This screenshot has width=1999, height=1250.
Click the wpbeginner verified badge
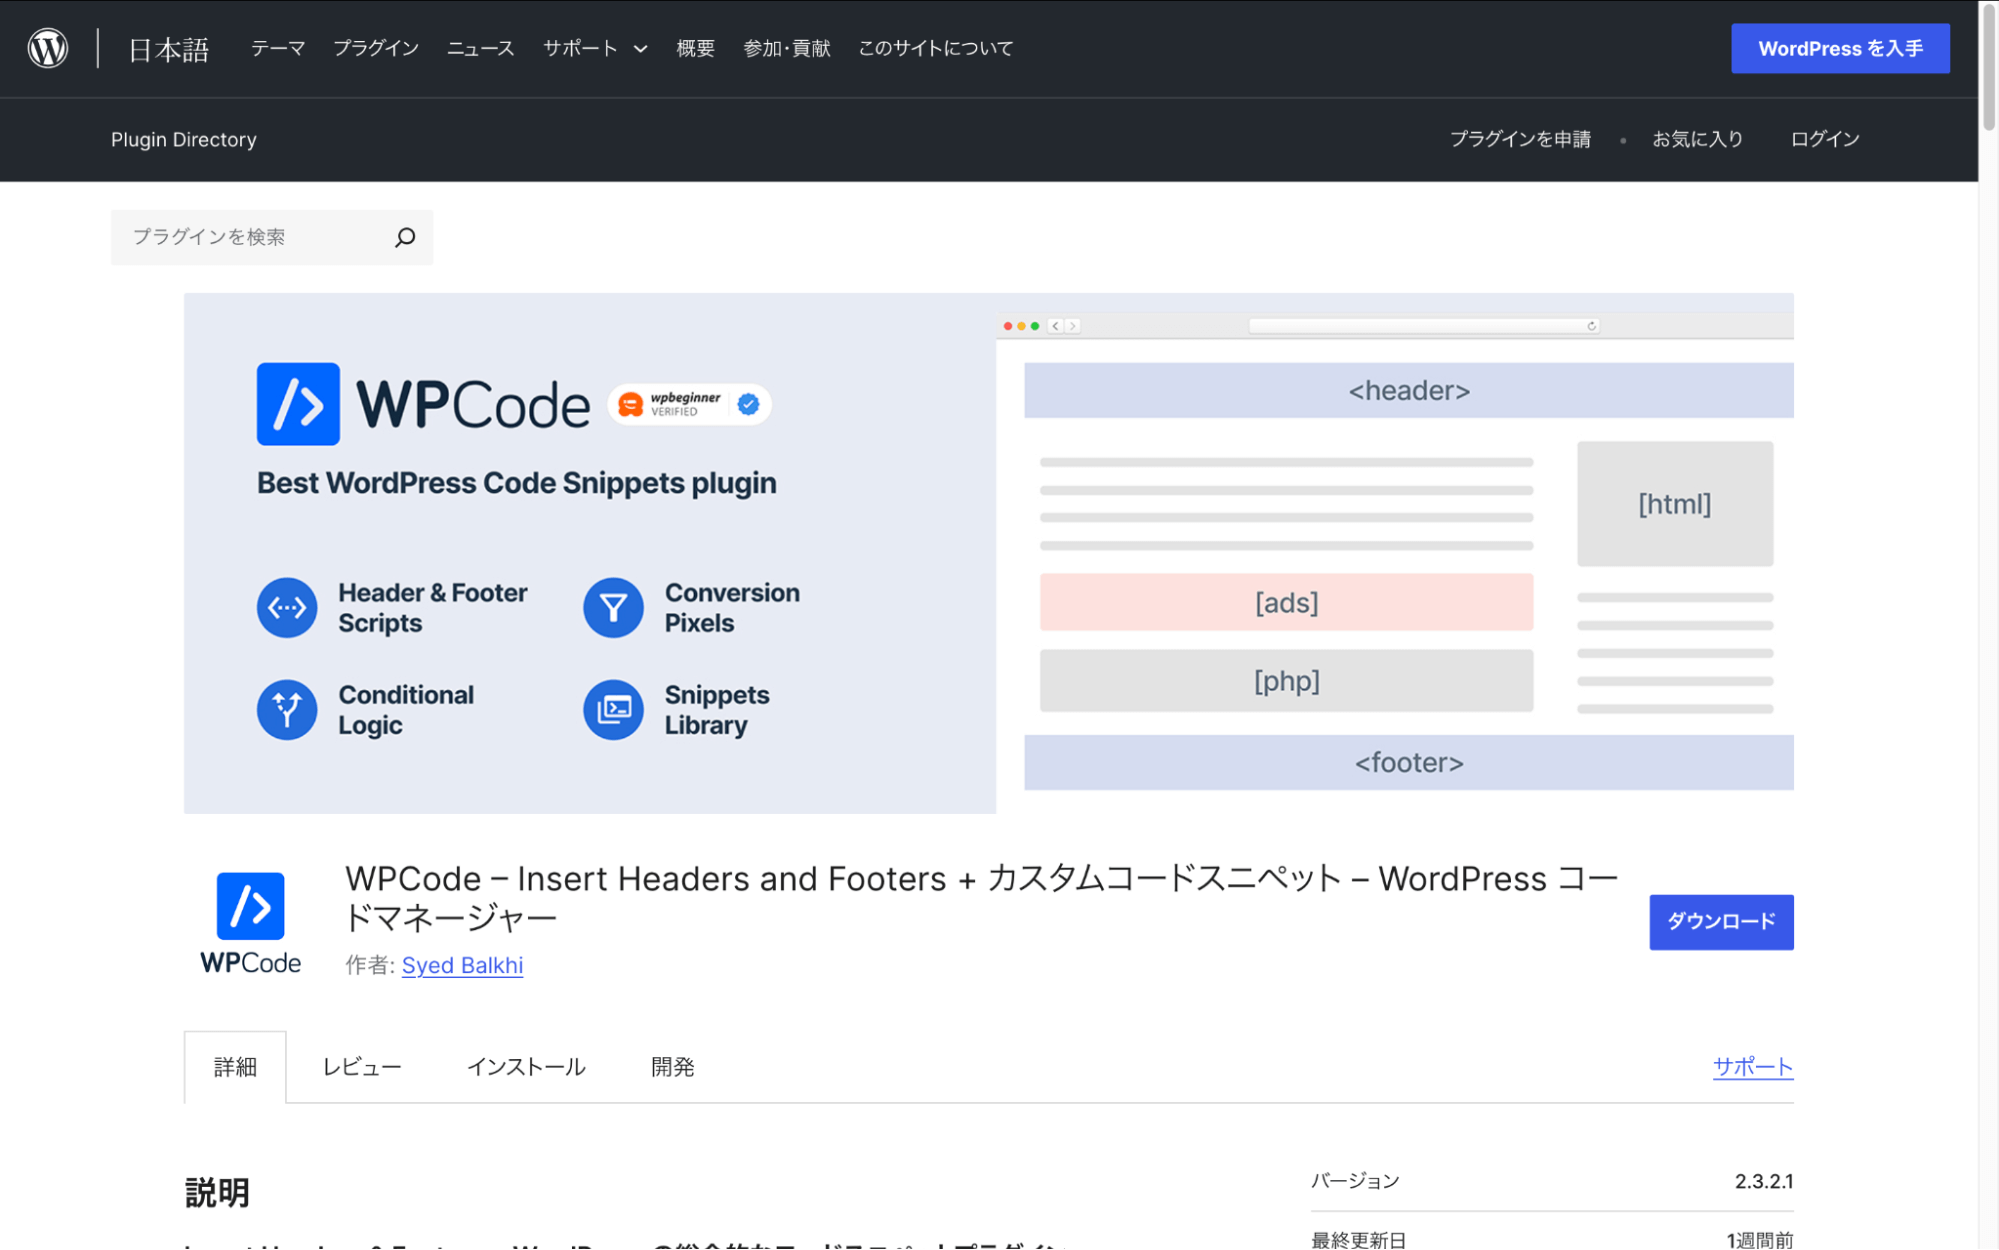(688, 404)
